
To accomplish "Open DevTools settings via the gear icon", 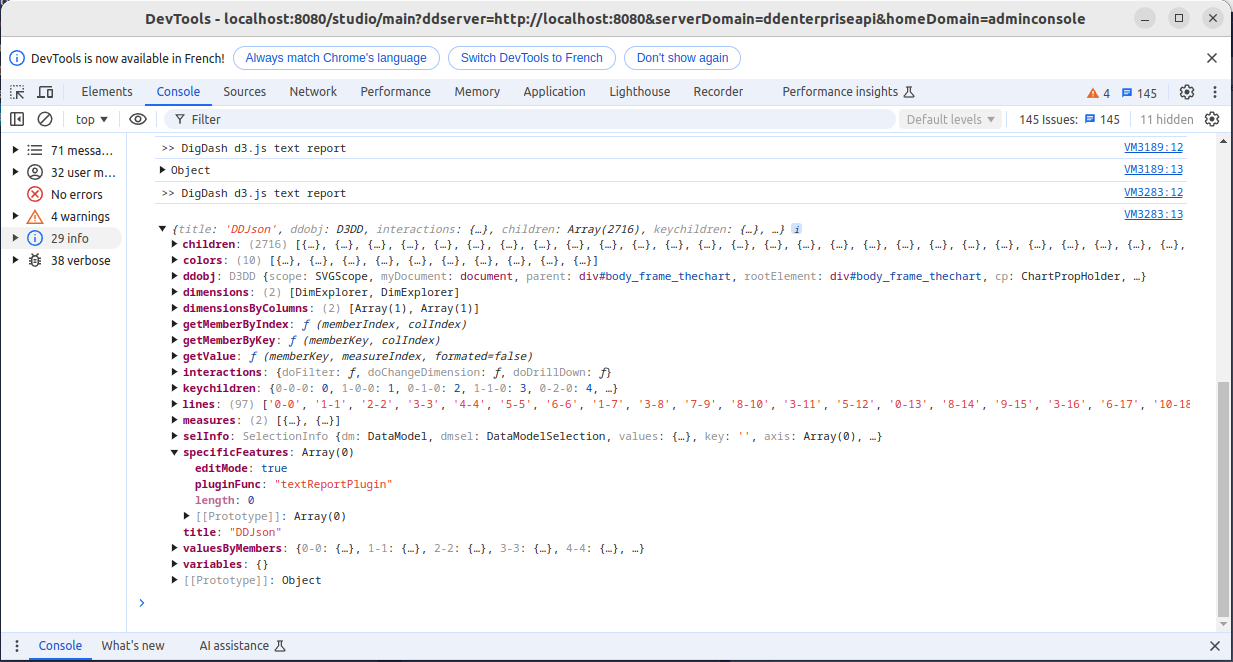I will 1187,92.
